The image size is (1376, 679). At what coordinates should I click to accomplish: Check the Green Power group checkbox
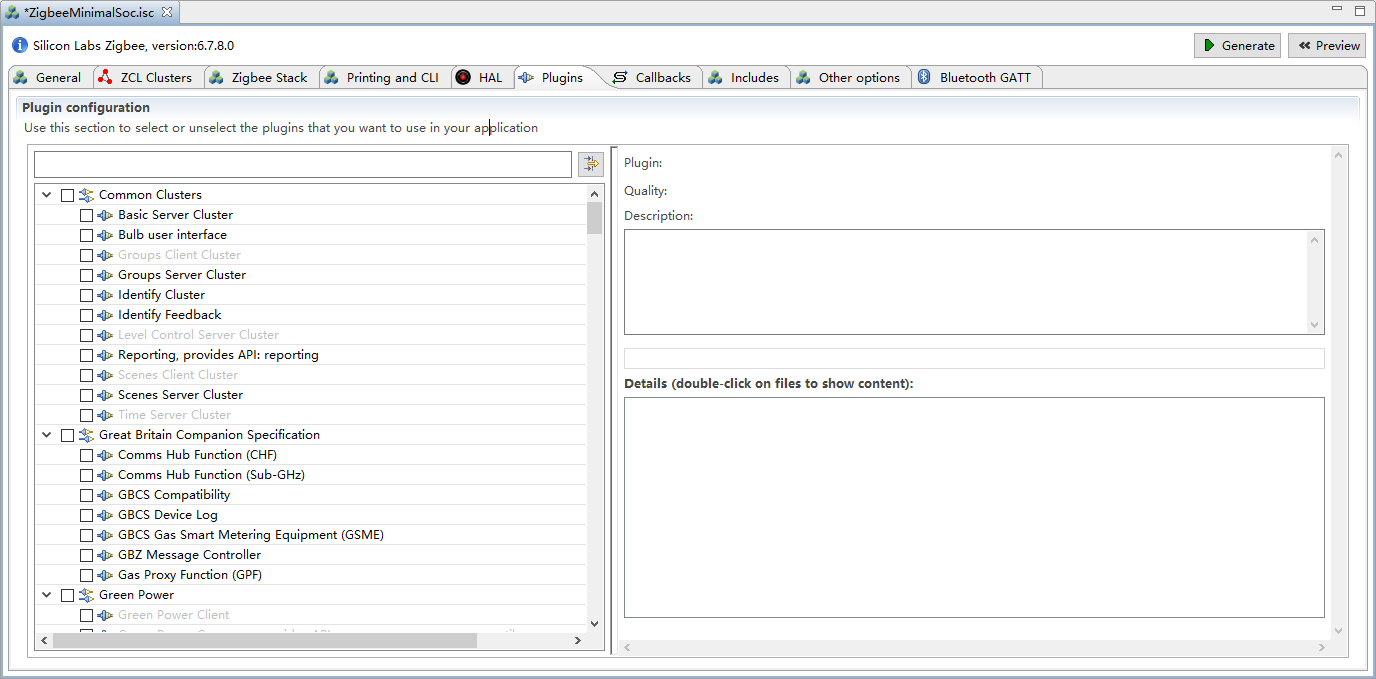[x=67, y=595]
